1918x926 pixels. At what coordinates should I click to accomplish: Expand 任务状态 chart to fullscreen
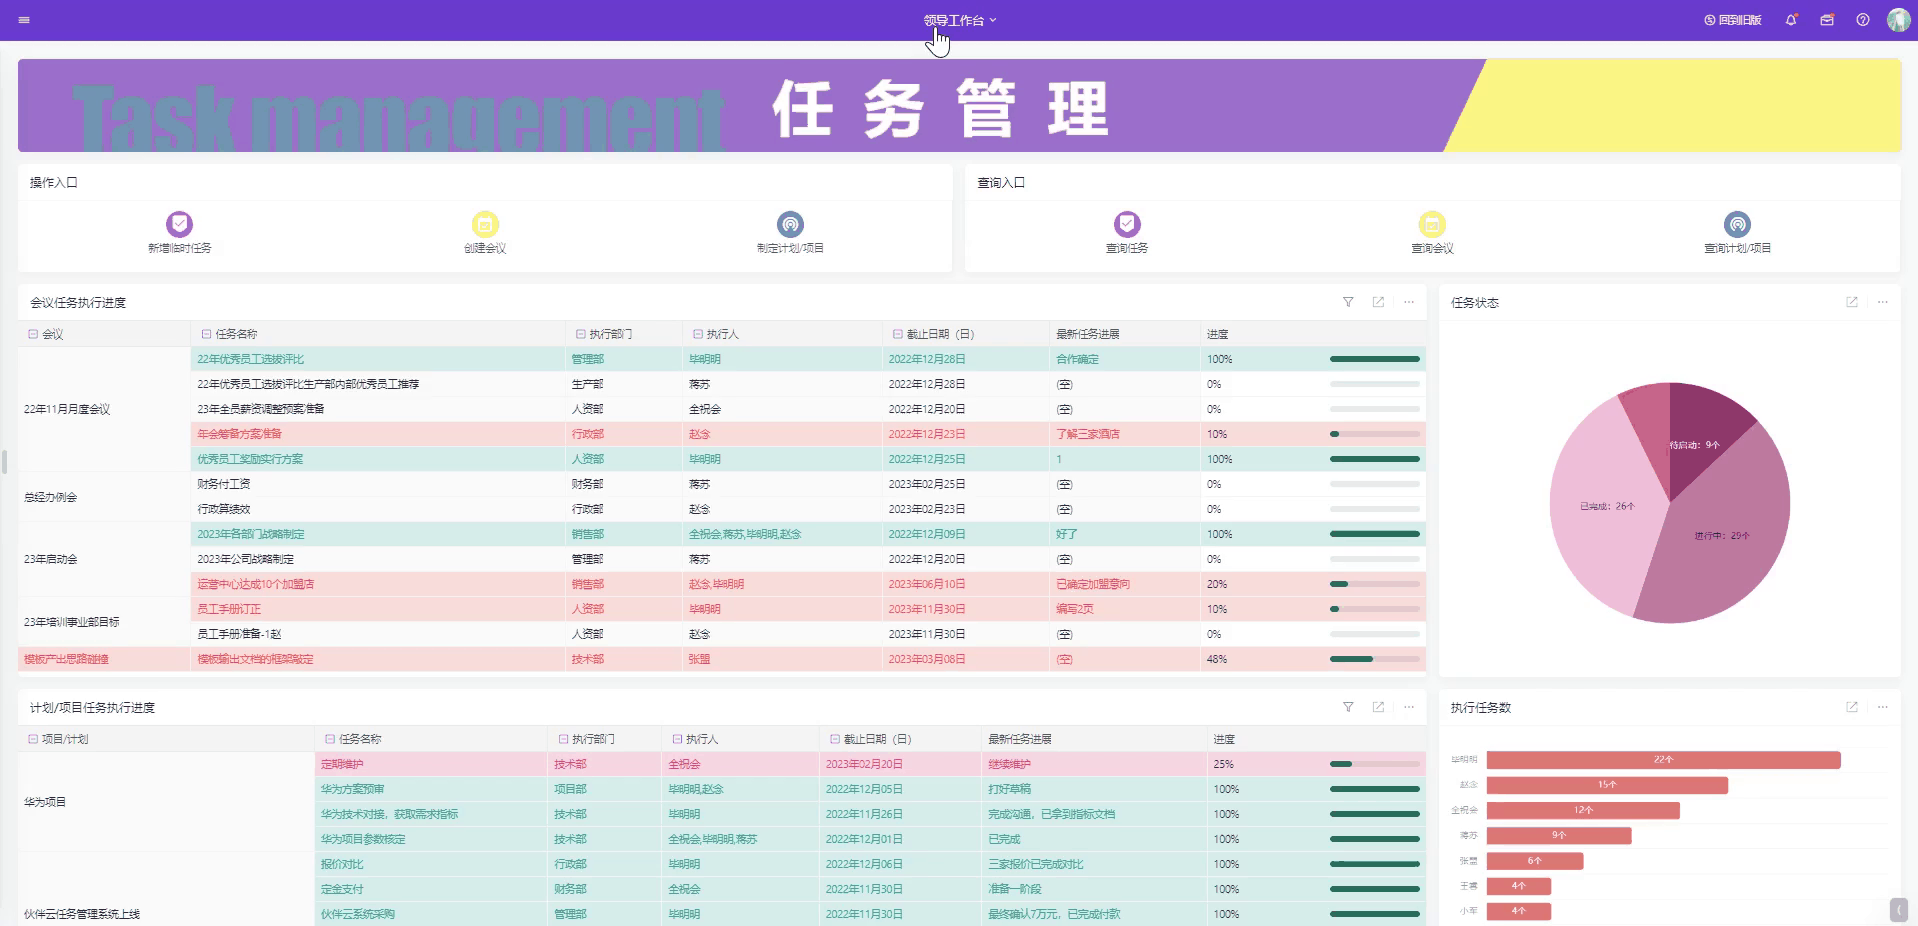point(1852,302)
